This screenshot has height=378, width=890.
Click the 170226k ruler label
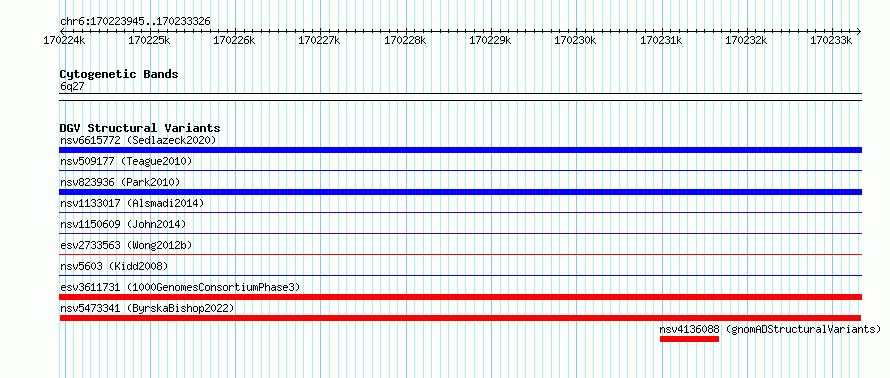click(x=234, y=40)
